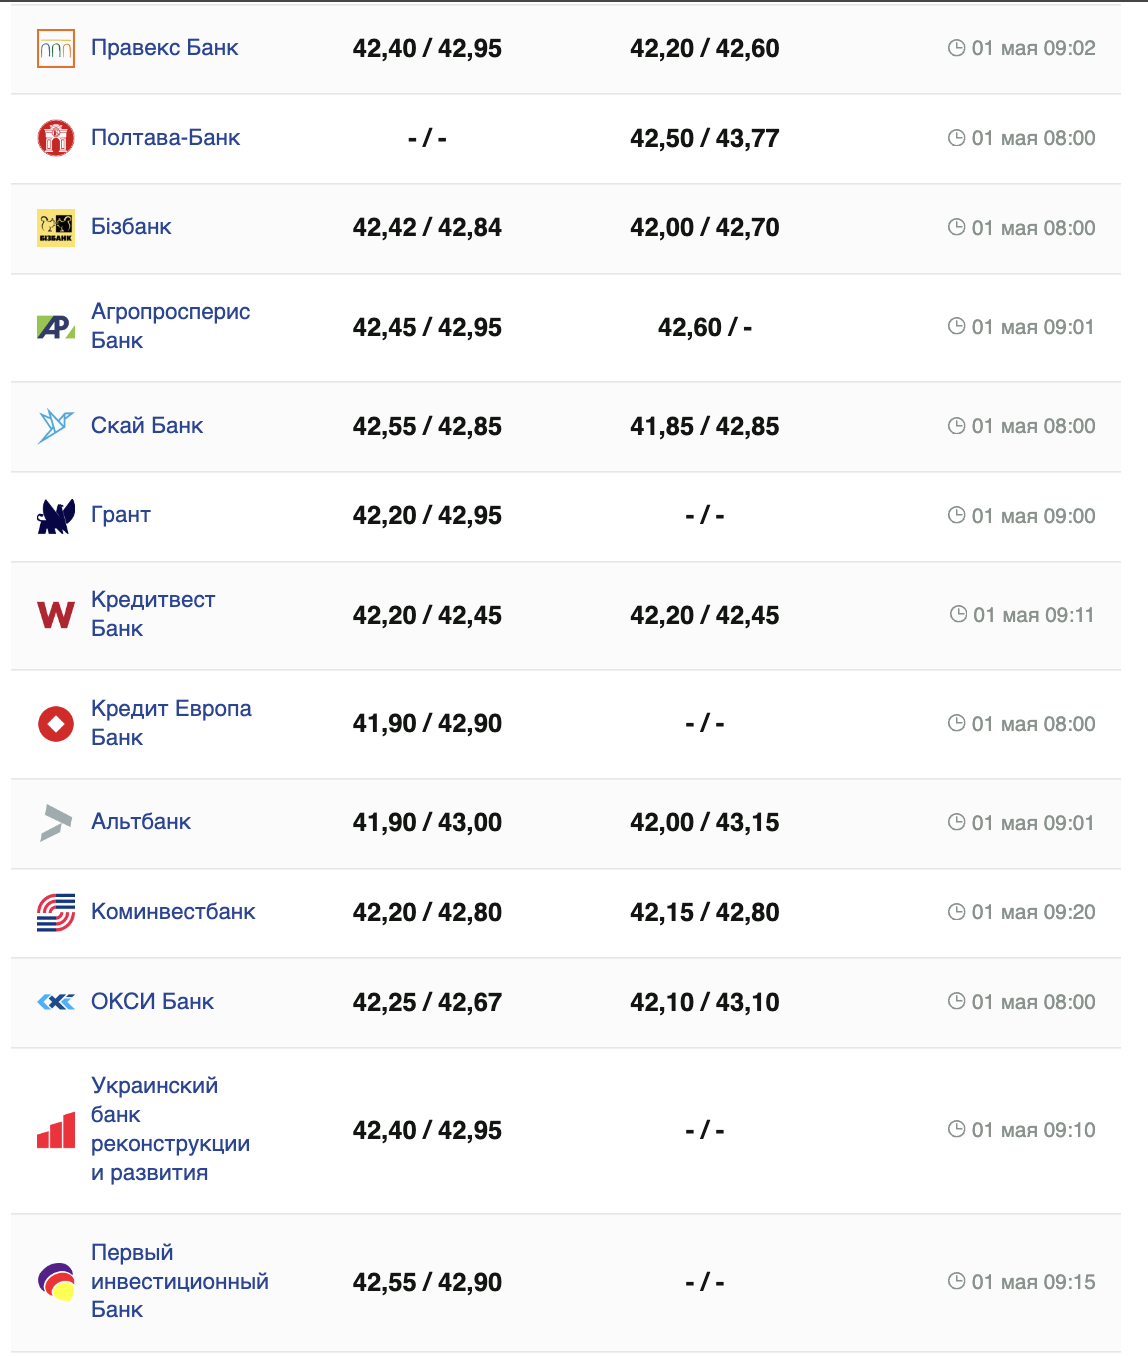Click the red Полтава-Банк logo
This screenshot has height=1356, width=1148.
tap(56, 138)
